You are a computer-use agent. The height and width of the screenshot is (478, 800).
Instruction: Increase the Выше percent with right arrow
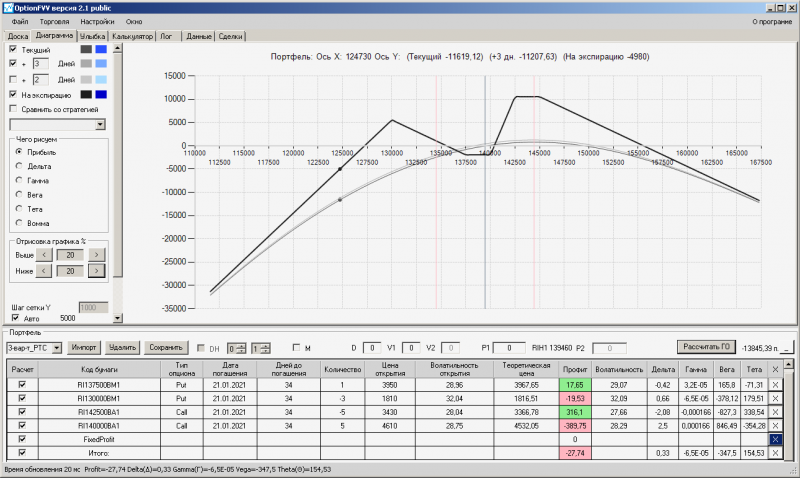[96, 255]
